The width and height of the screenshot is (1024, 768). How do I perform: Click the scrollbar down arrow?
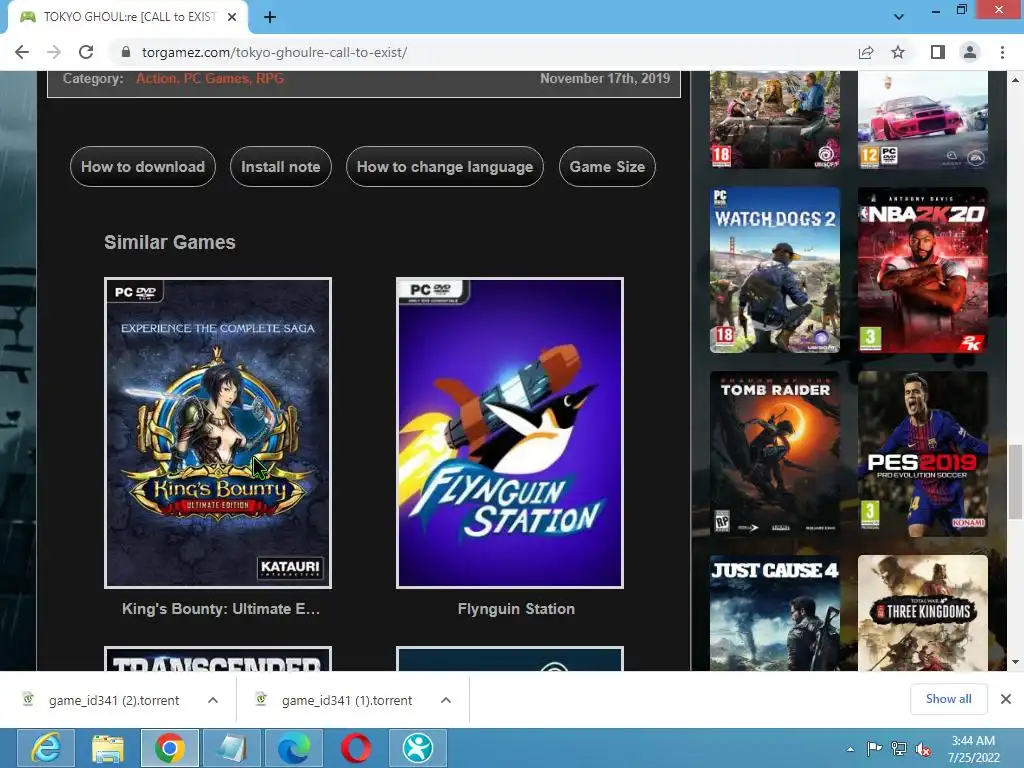pyautogui.click(x=1015, y=662)
